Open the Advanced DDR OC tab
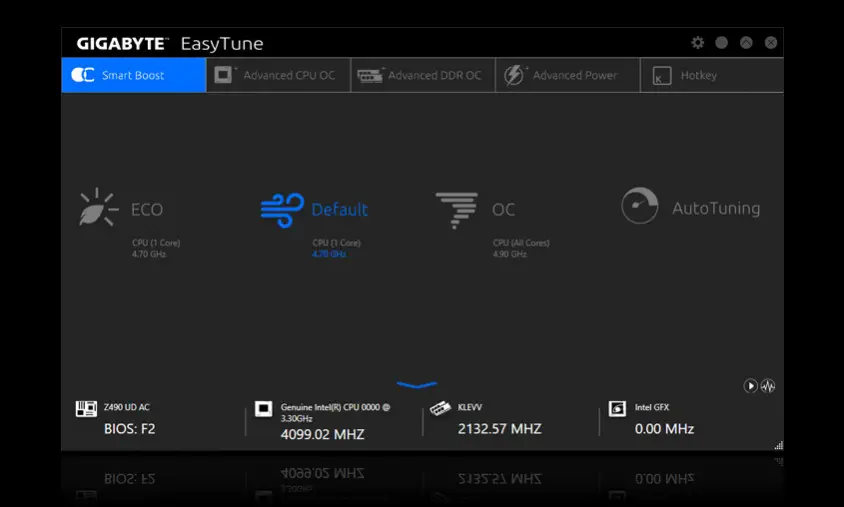This screenshot has width=844, height=507. (422, 75)
